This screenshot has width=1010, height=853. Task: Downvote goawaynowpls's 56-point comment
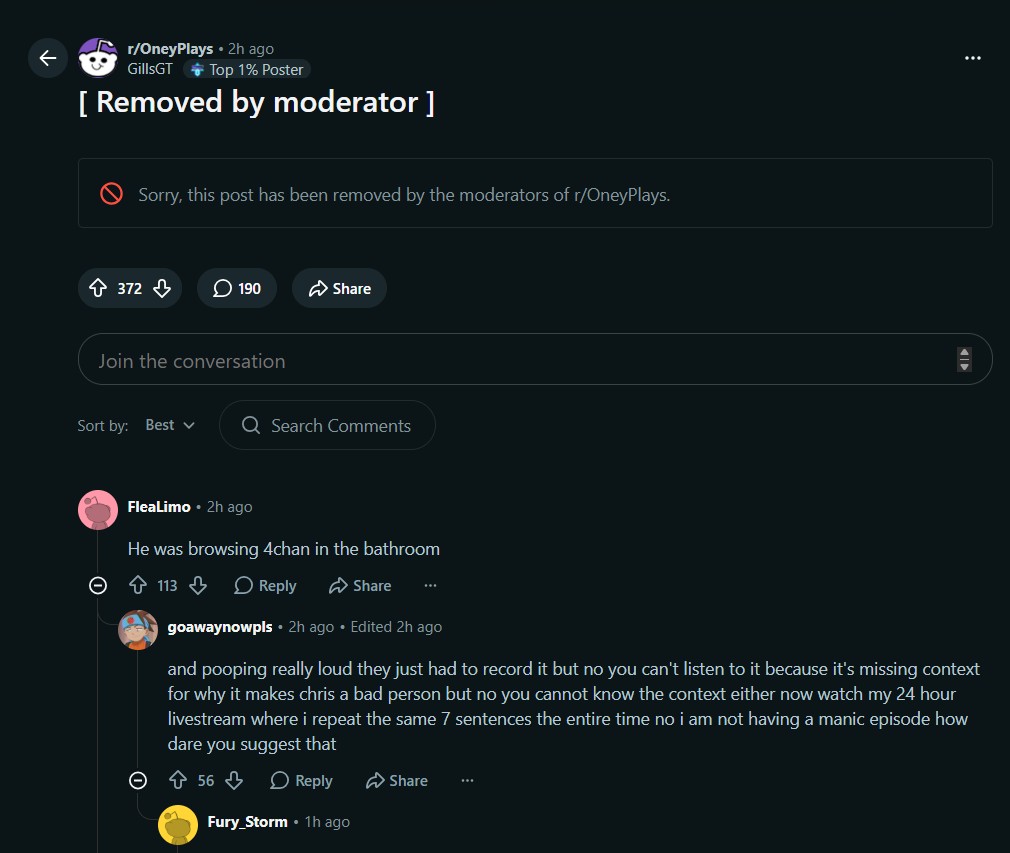click(234, 780)
